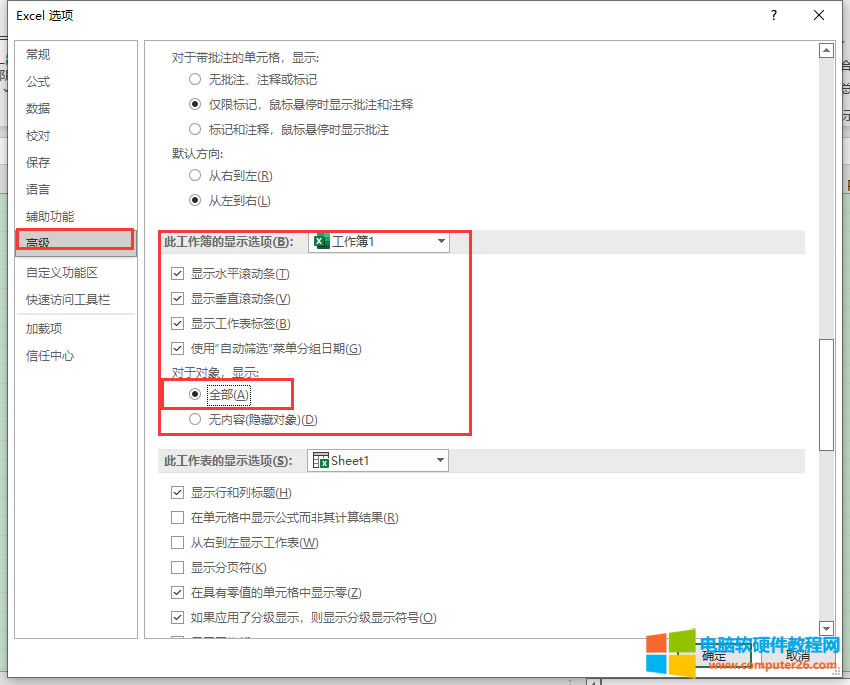
Task: Uncheck 显示工作表标签 option
Action: click(x=178, y=324)
